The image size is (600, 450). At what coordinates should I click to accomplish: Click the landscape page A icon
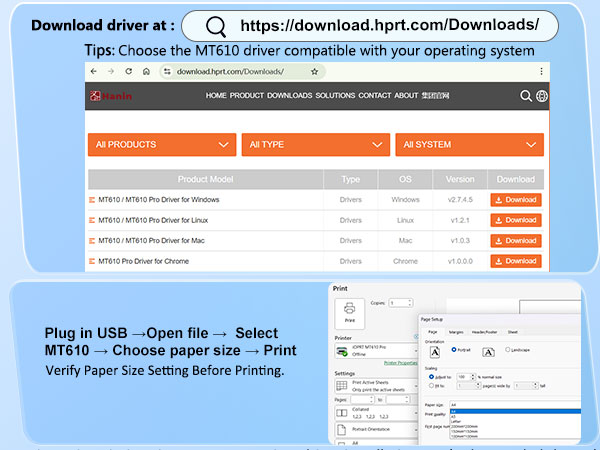click(488, 352)
